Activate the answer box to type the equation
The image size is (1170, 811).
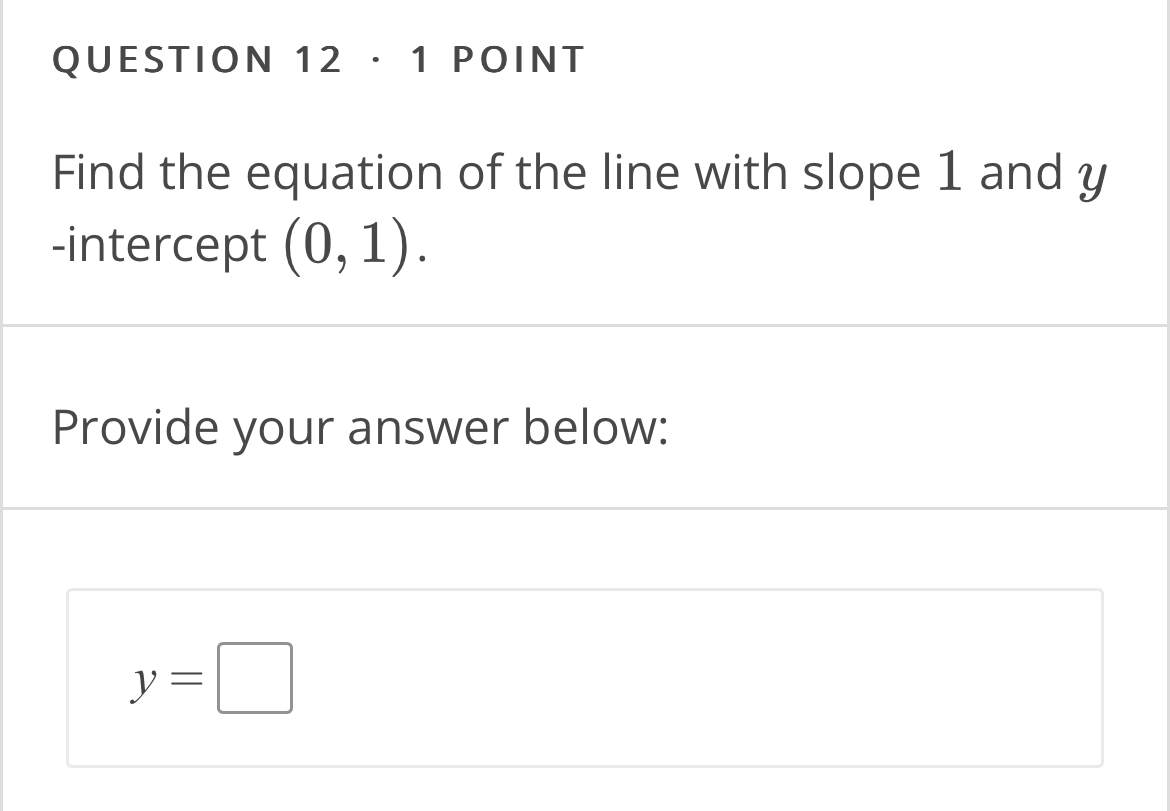(255, 679)
